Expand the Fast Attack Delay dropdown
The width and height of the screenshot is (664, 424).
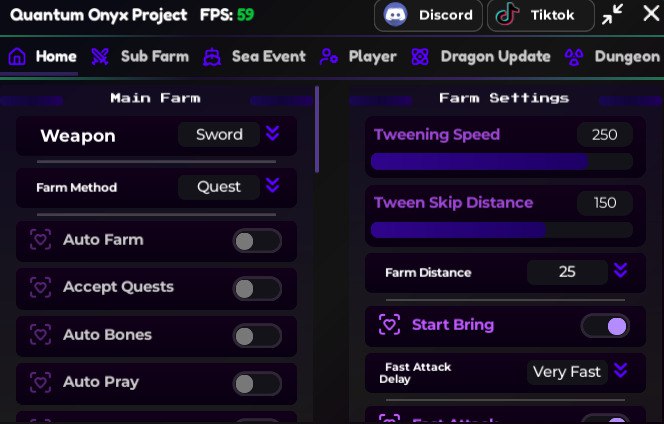(620, 370)
